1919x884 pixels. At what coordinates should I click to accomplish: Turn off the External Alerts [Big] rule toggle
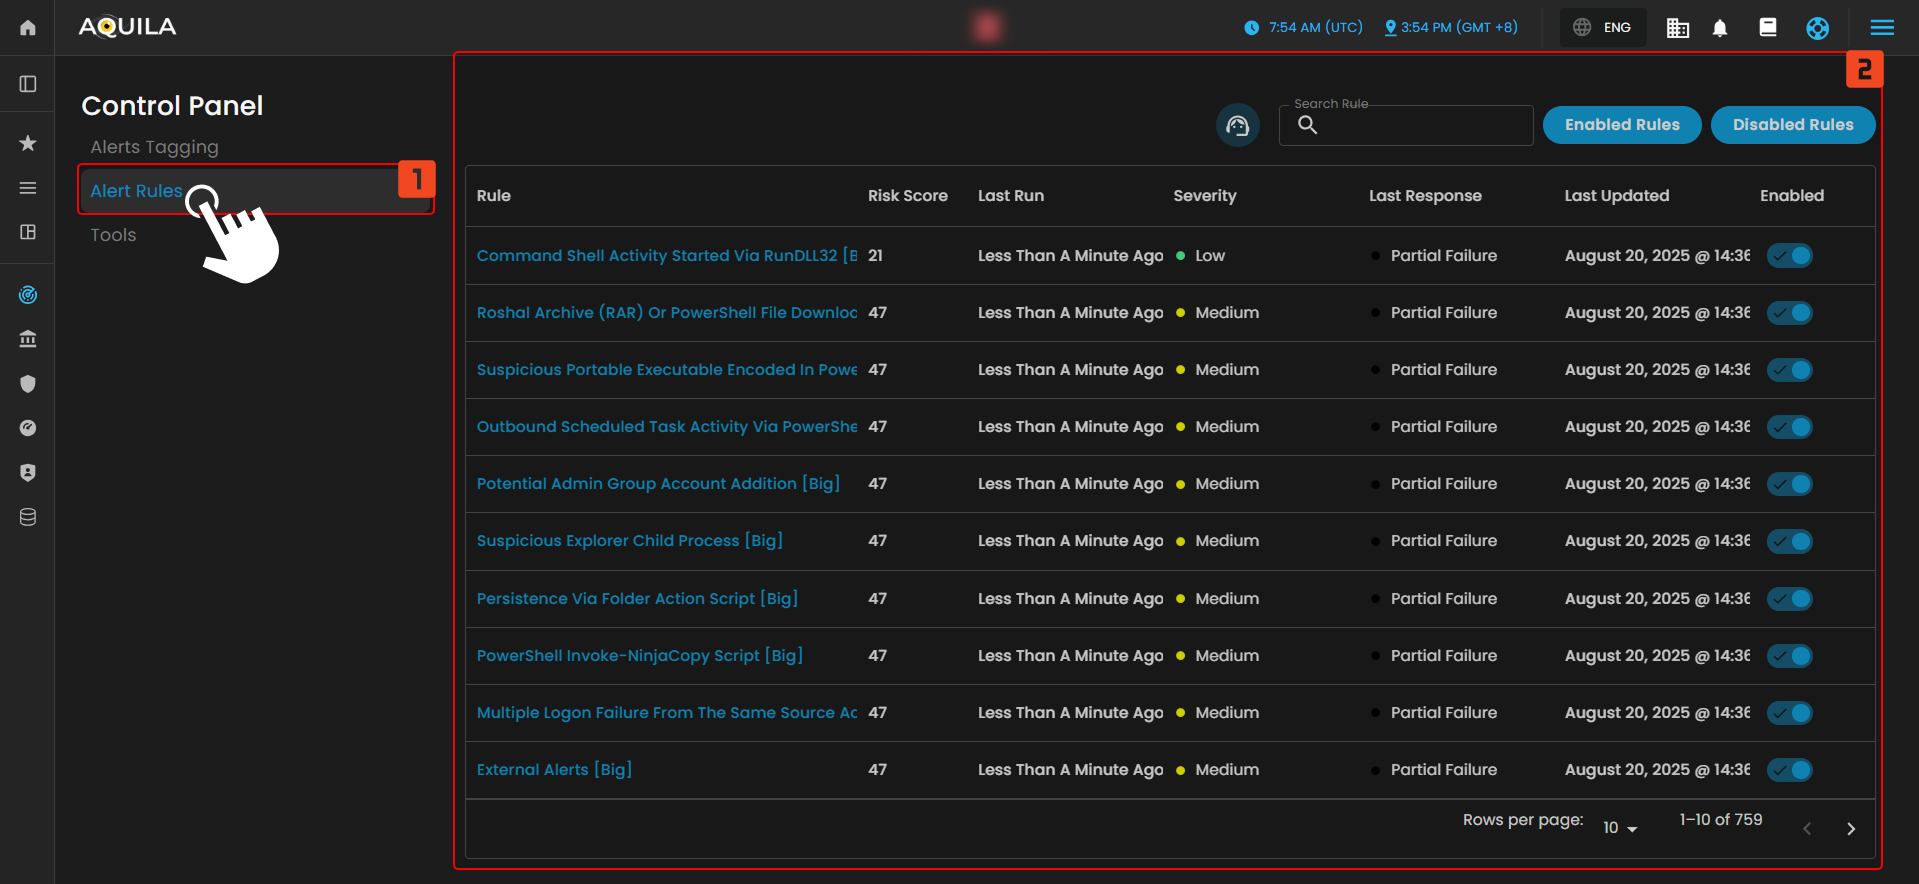[1790, 770]
